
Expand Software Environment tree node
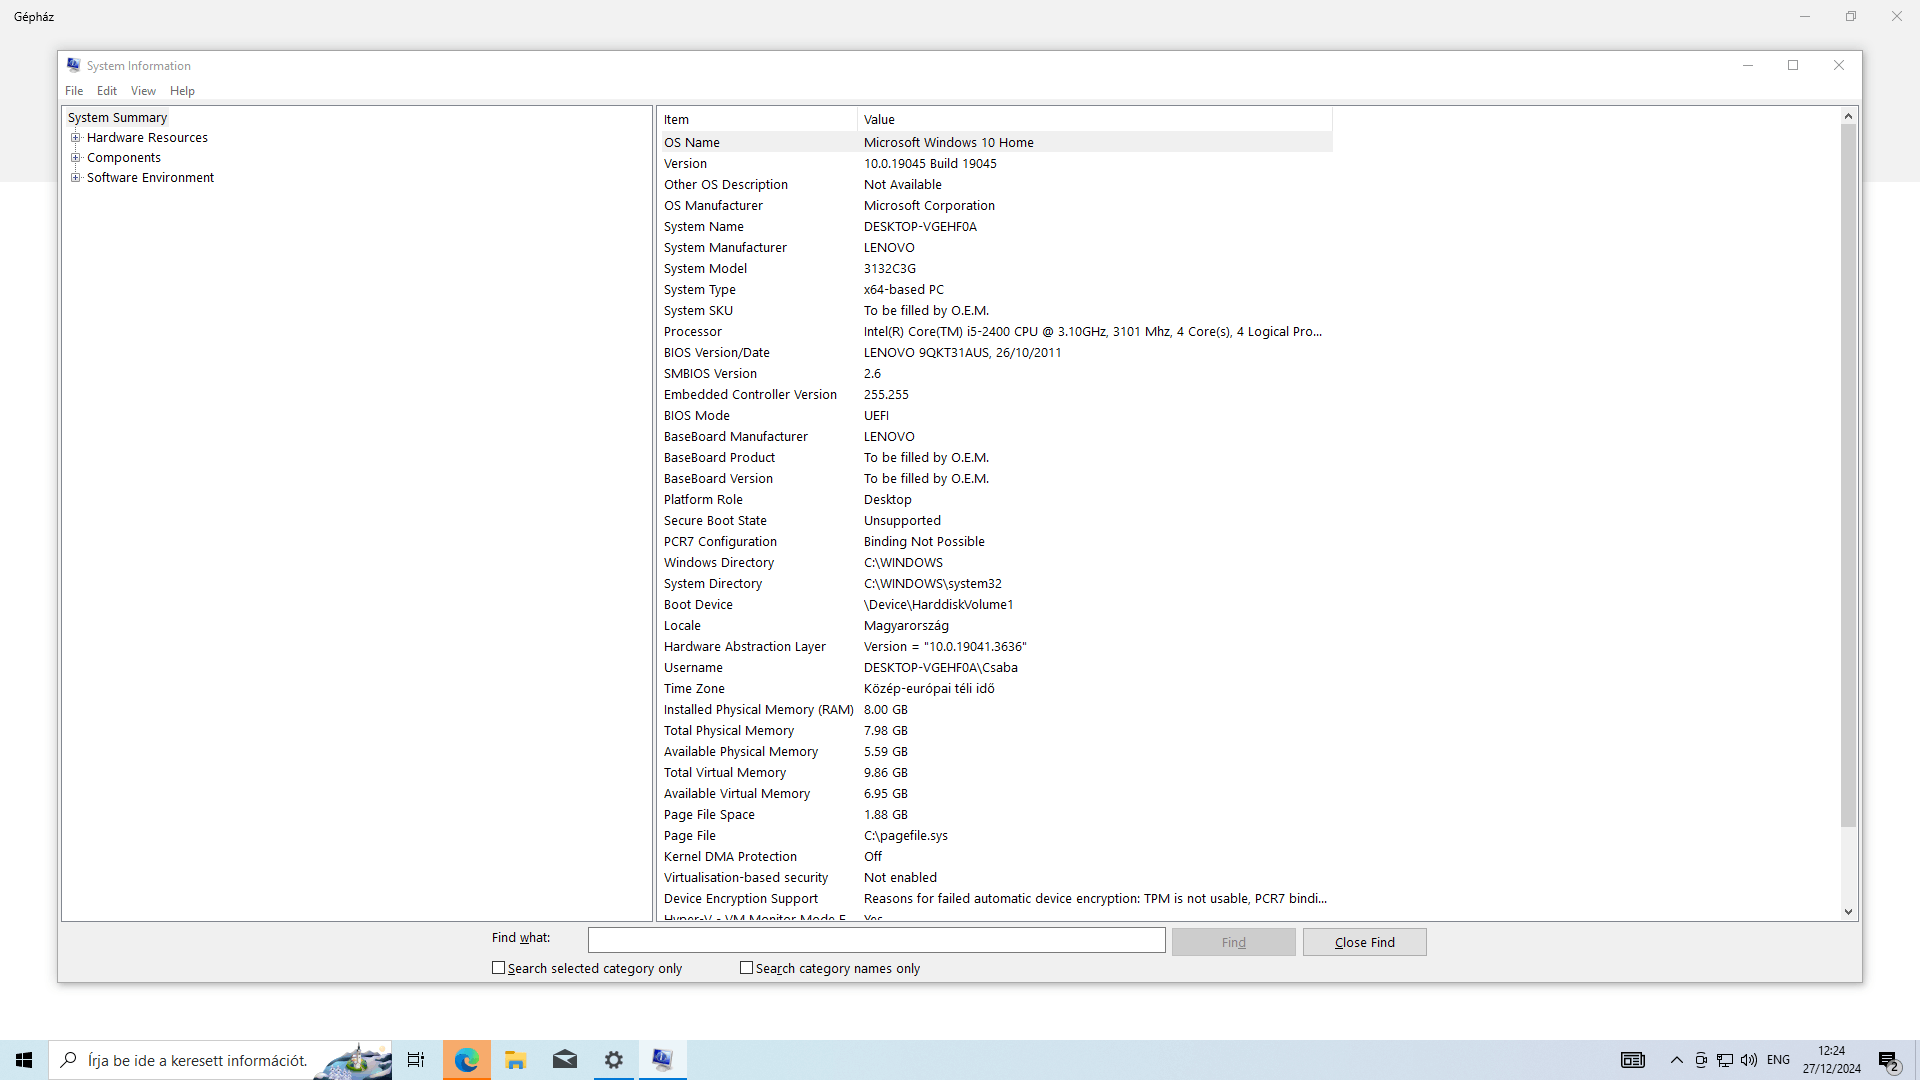[x=75, y=178]
